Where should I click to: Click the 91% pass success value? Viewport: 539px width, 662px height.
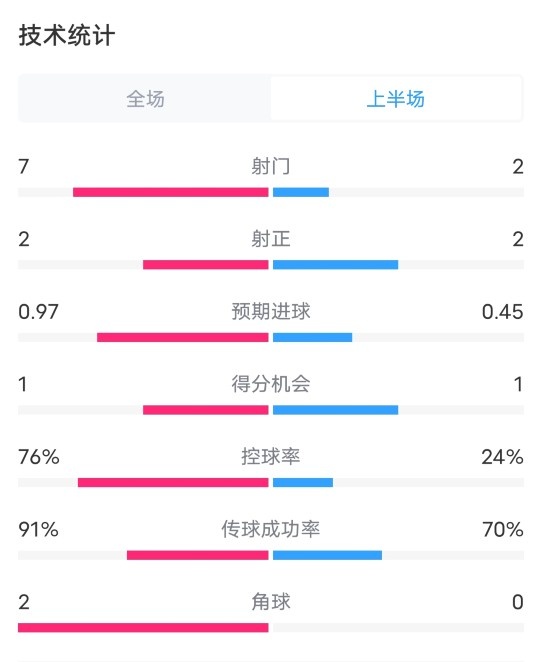point(38,529)
